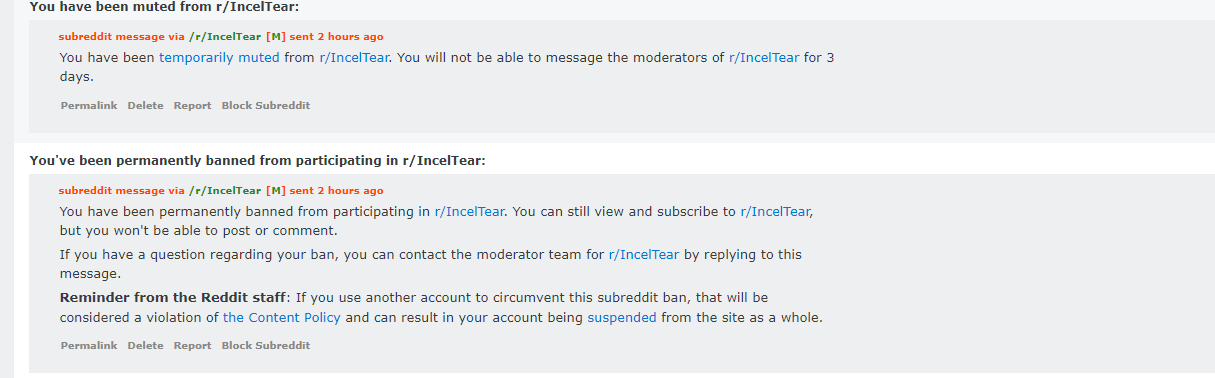Image resolution: width=1215 pixels, height=378 pixels.
Task: Delete the muted notification message
Action: [145, 105]
